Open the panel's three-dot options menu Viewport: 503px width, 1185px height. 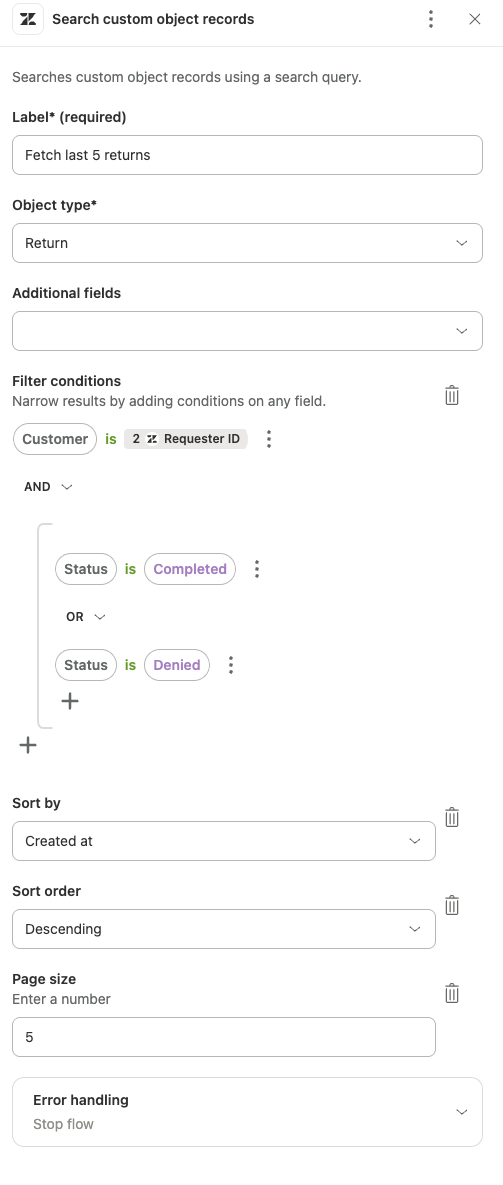click(430, 20)
